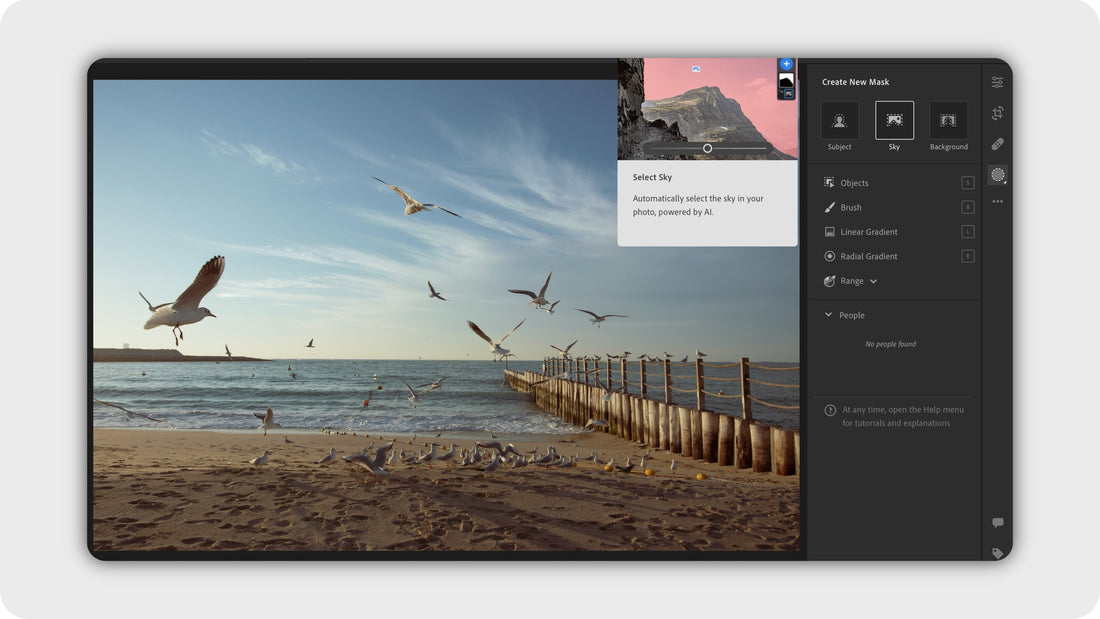Image resolution: width=1100 pixels, height=619 pixels.
Task: Select the Crop tool
Action: coord(997,113)
